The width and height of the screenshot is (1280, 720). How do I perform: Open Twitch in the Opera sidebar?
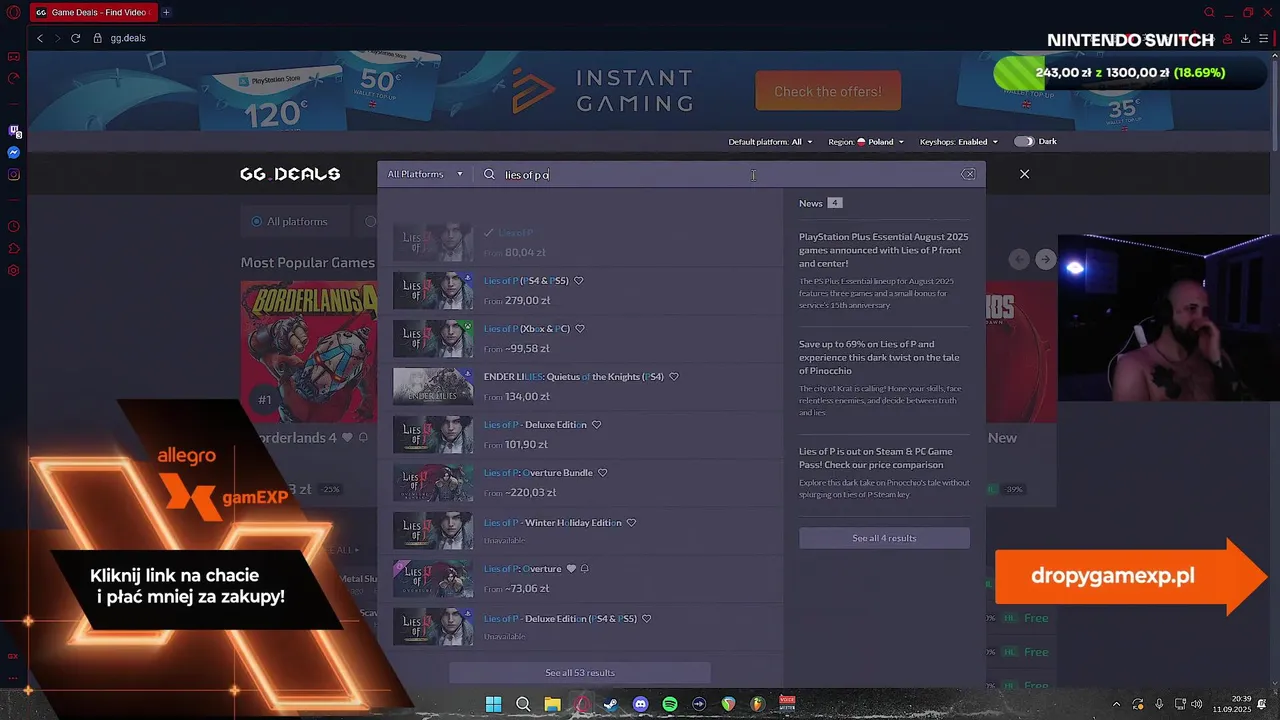click(14, 131)
